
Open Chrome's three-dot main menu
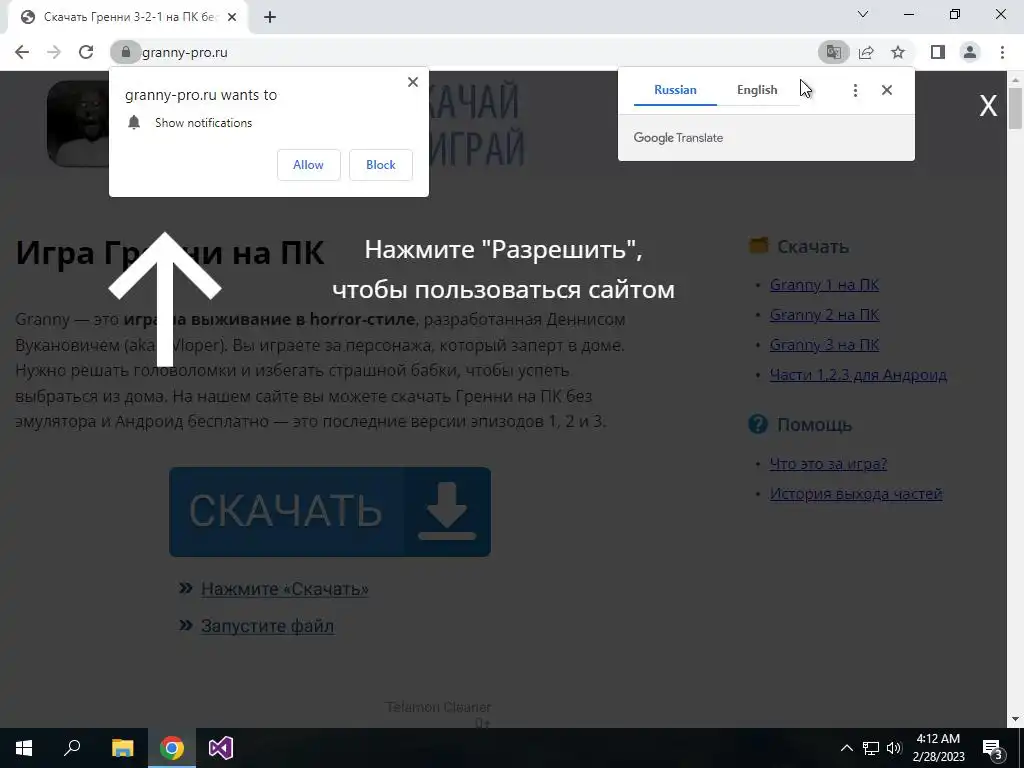click(1002, 52)
